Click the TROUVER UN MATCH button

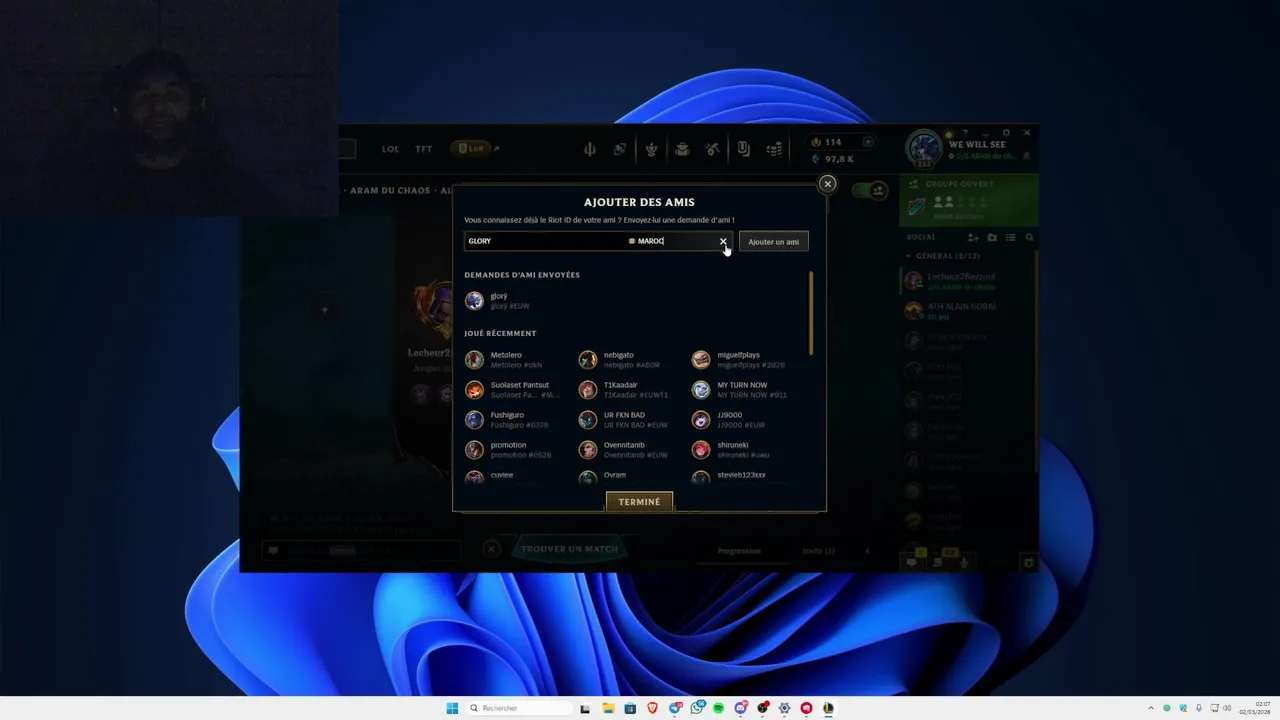pyautogui.click(x=569, y=549)
